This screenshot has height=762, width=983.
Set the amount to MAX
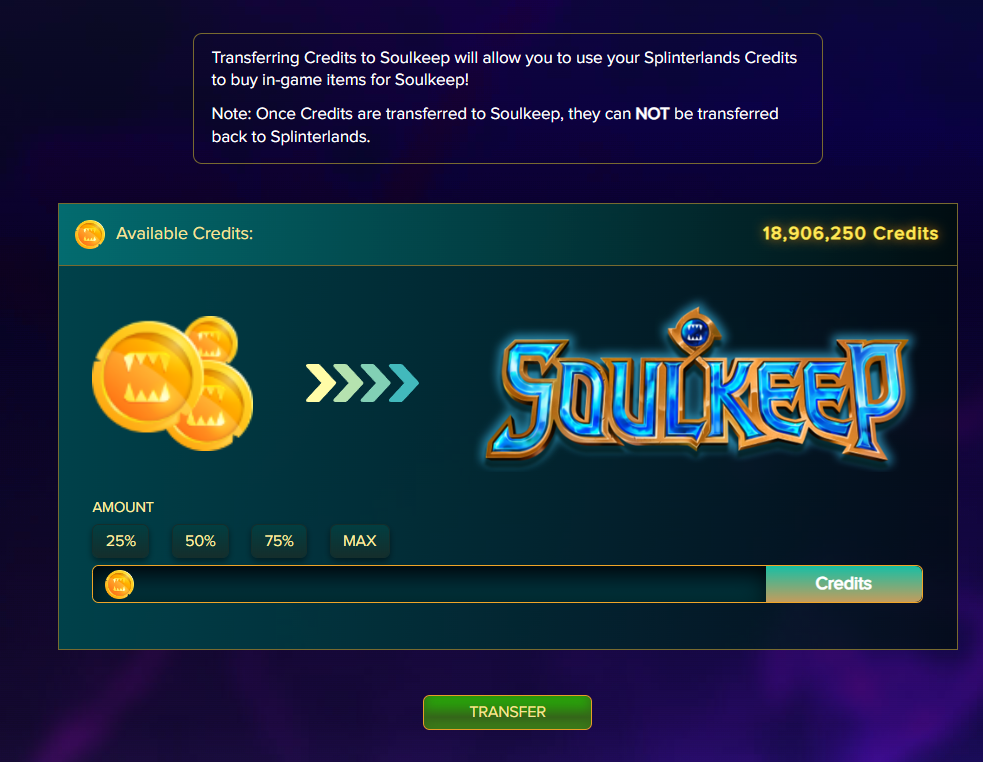click(x=360, y=541)
